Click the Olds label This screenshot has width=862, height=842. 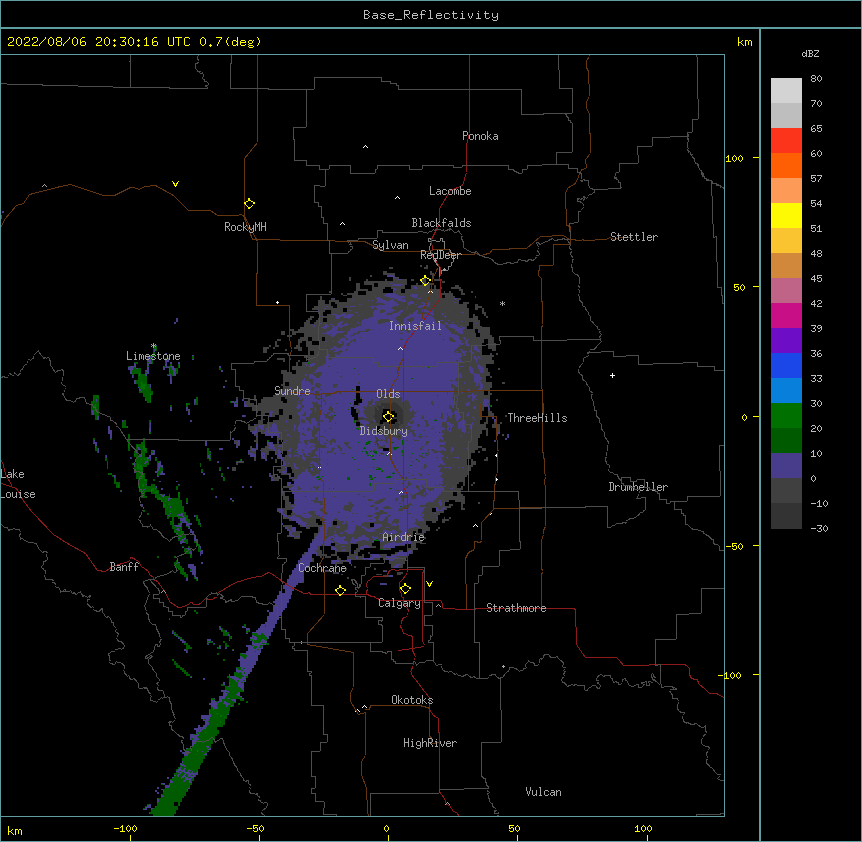pyautogui.click(x=388, y=394)
